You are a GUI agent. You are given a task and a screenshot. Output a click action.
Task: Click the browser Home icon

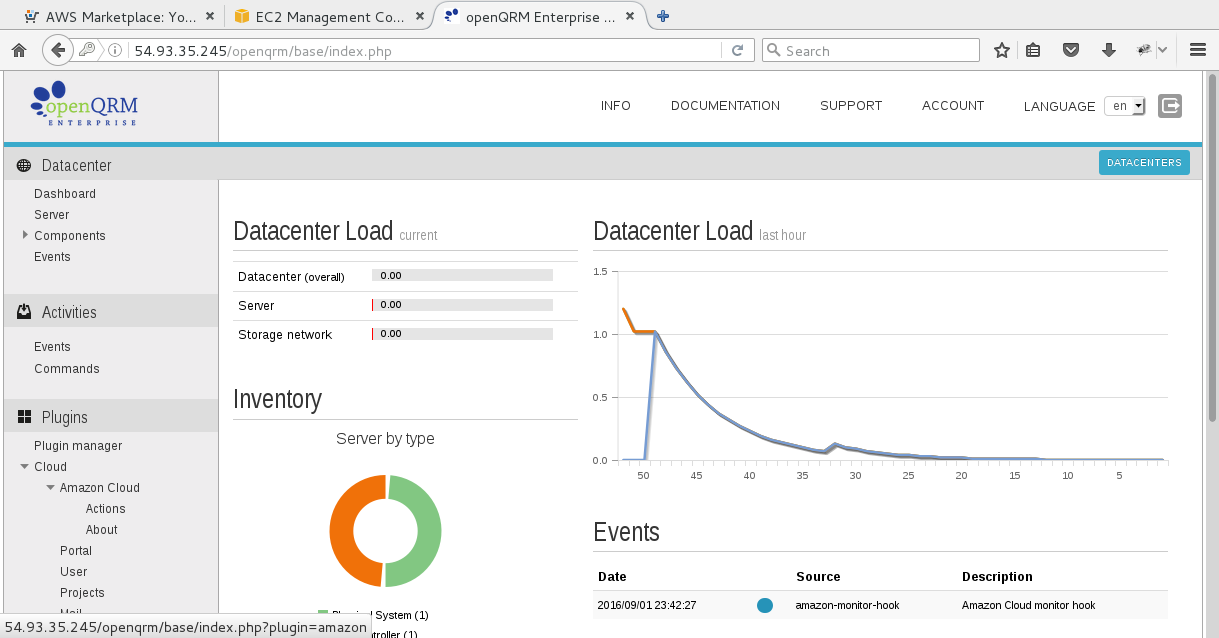tap(18, 50)
